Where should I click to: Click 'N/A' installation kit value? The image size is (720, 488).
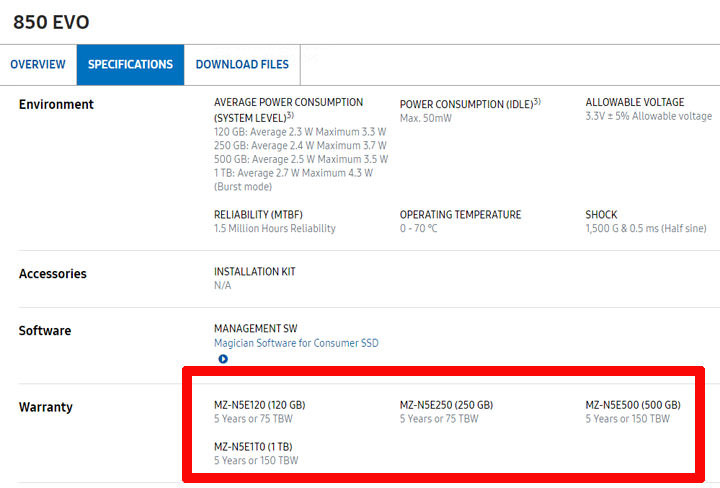pyautogui.click(x=223, y=286)
